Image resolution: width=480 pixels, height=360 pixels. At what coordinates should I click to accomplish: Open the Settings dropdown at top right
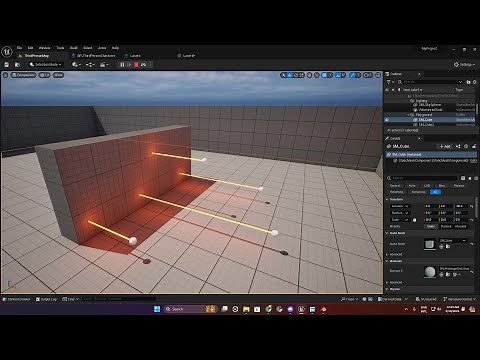pyautogui.click(x=465, y=64)
